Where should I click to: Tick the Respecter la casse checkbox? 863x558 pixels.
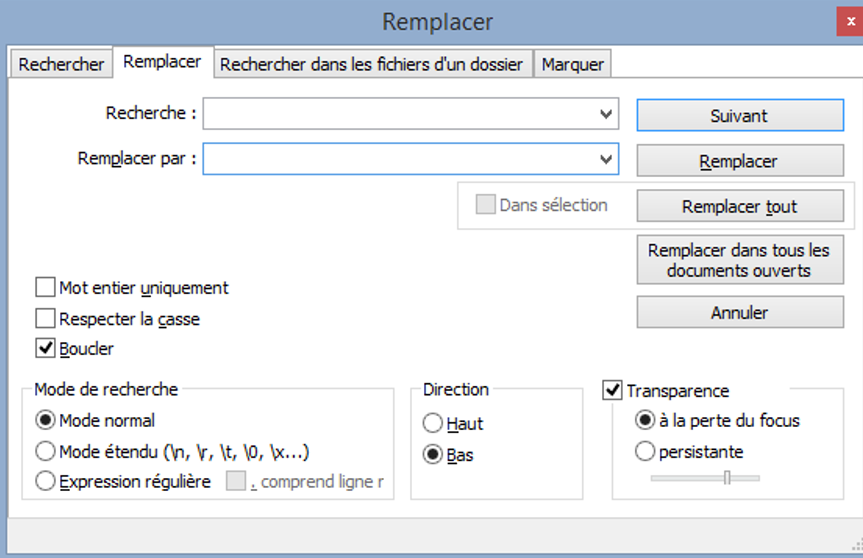tap(45, 319)
